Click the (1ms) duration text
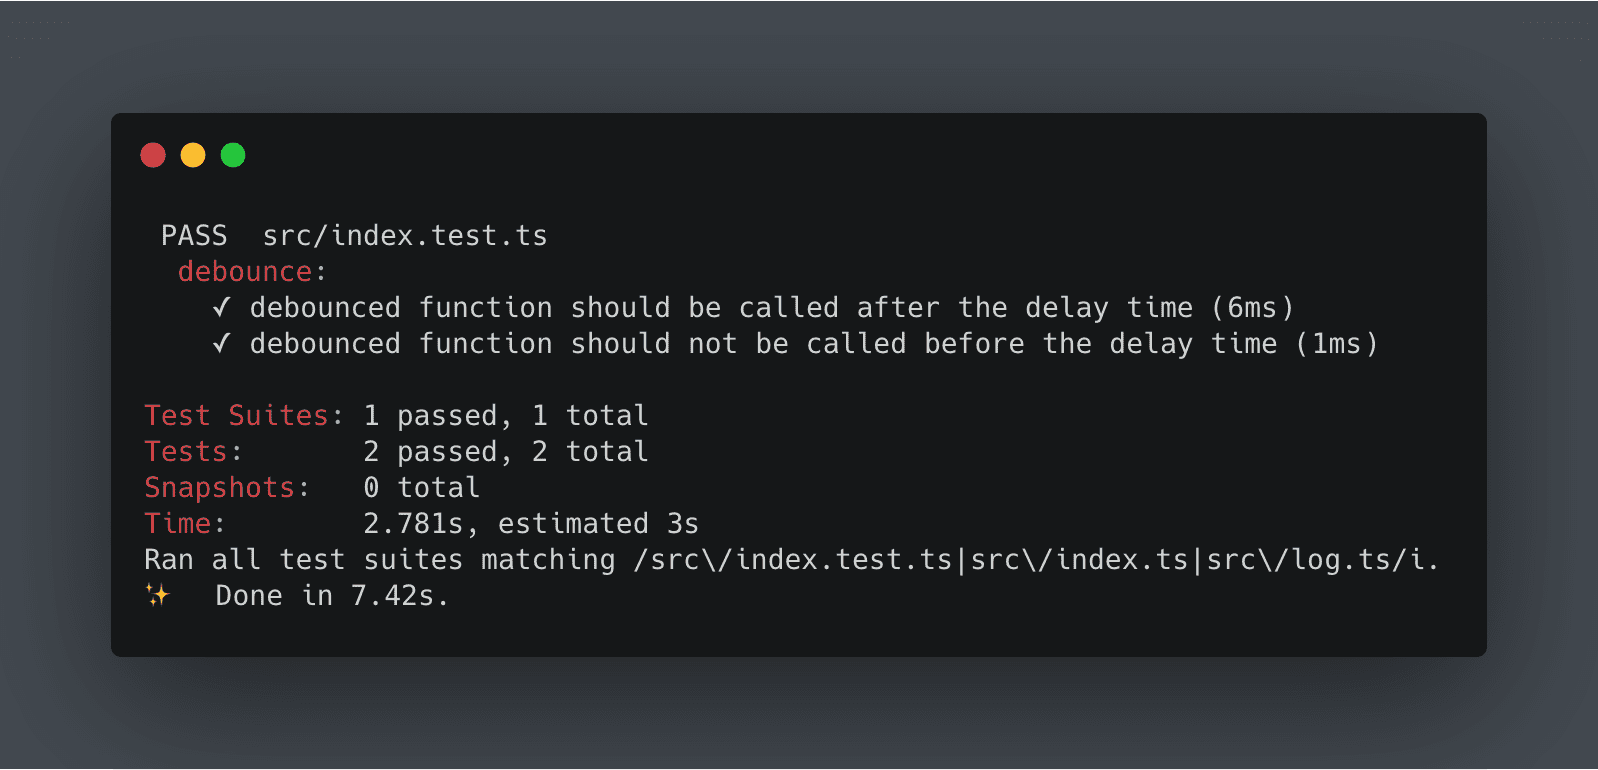 tap(1336, 343)
